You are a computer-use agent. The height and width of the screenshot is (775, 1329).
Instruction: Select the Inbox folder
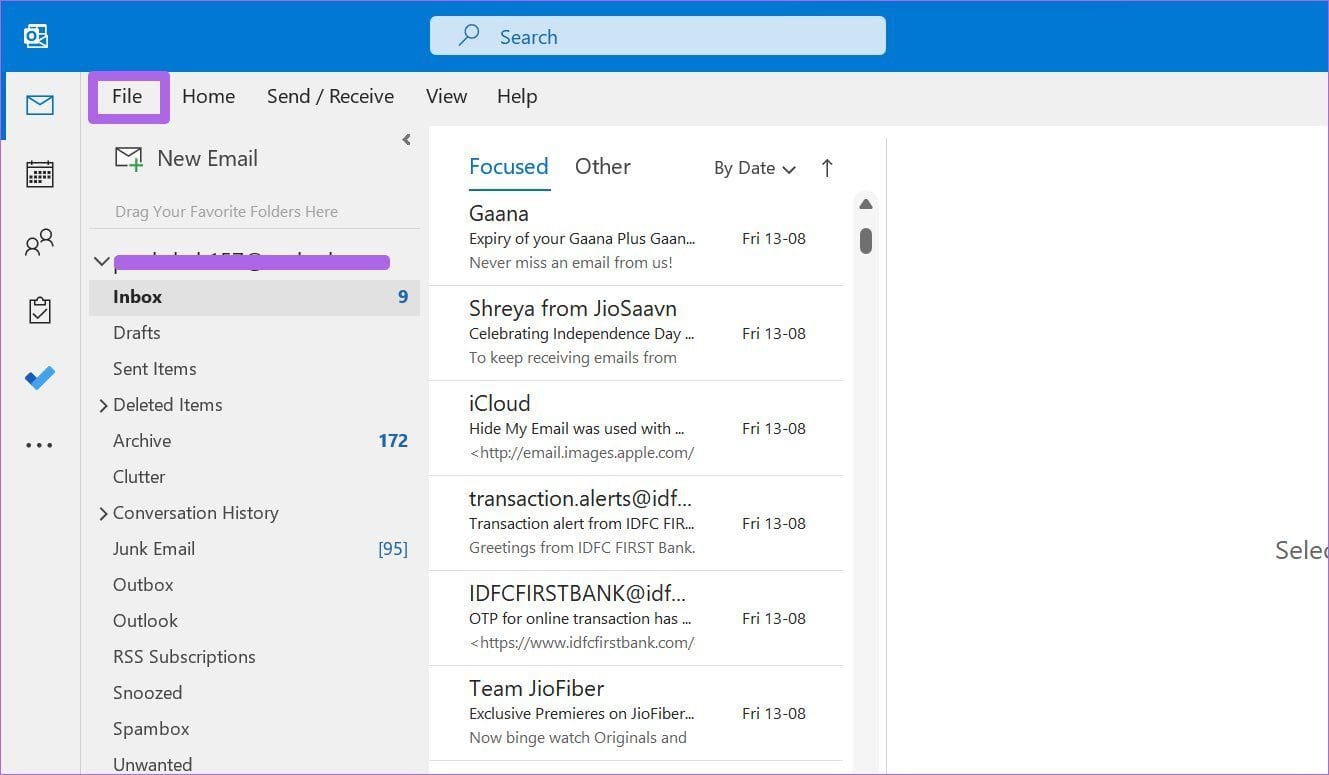[x=254, y=297]
